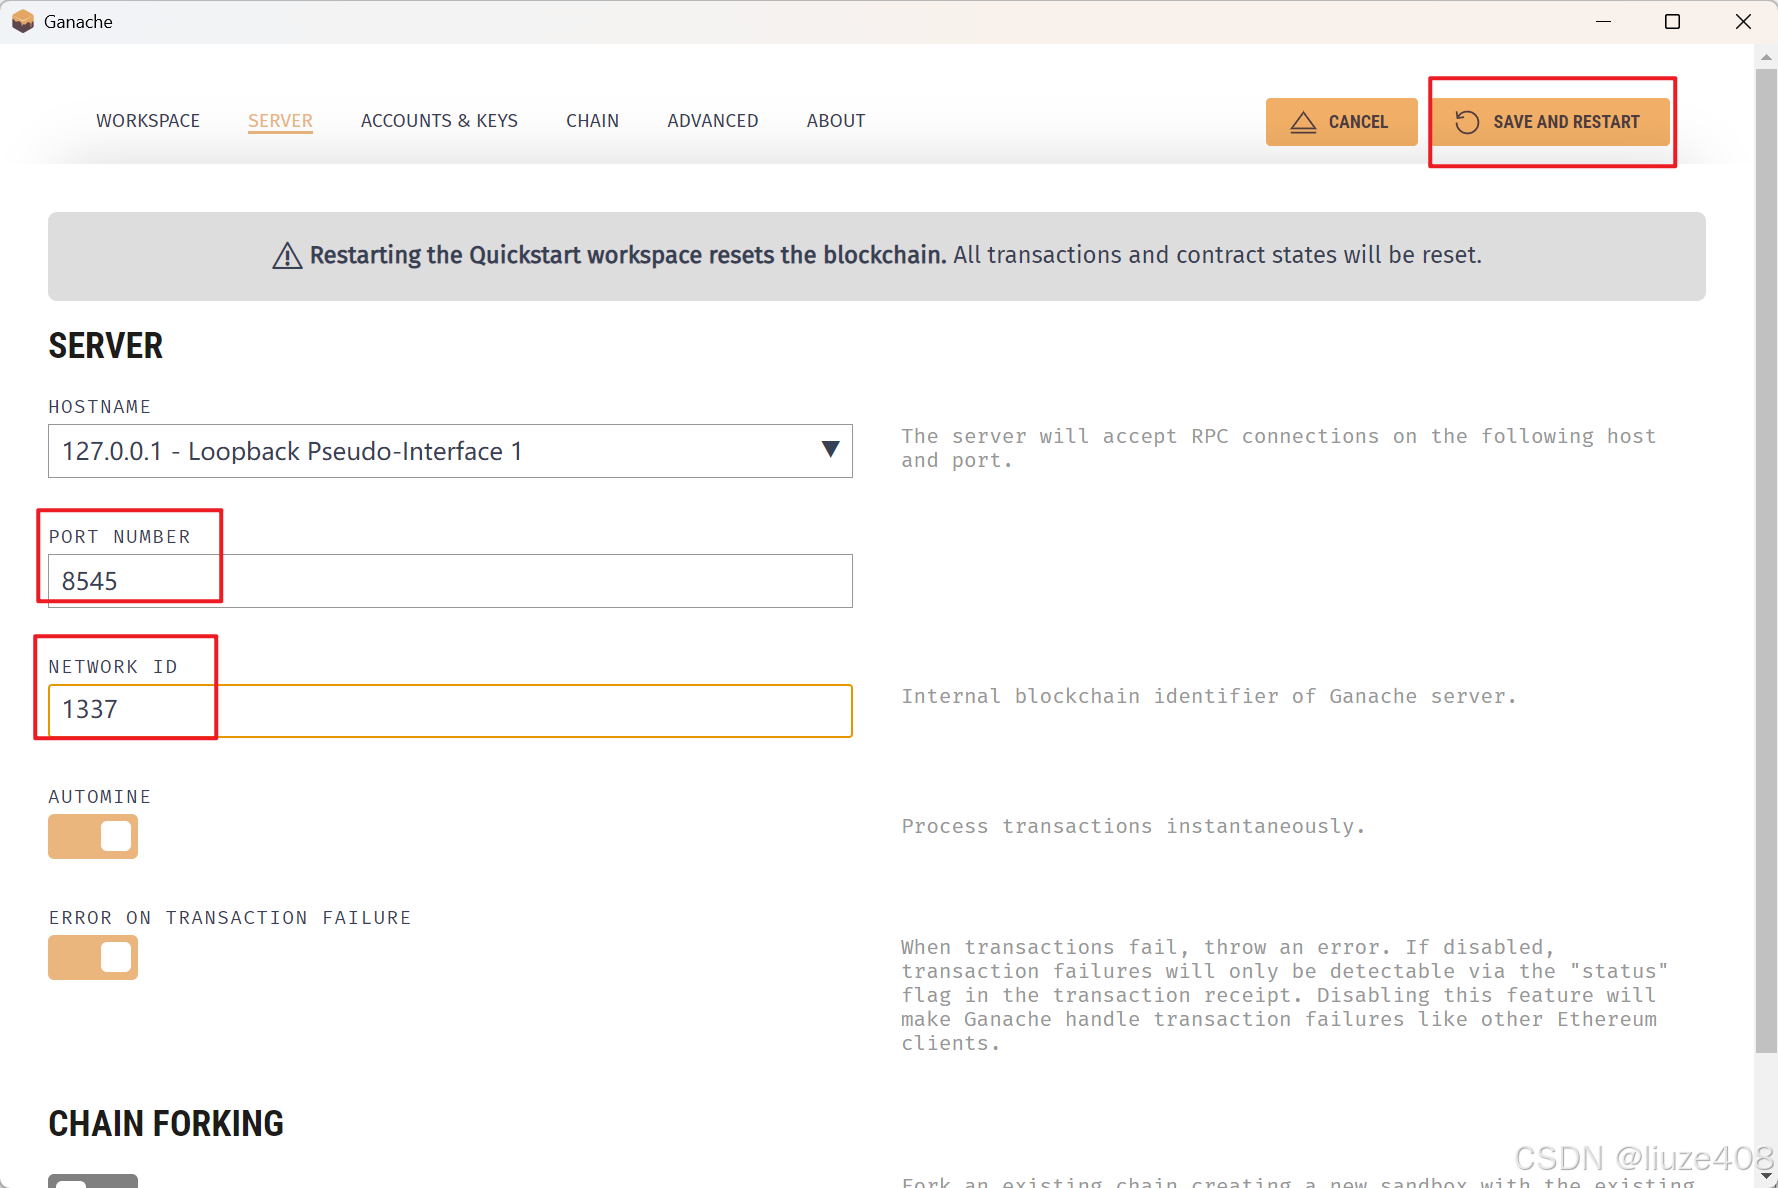Click the scrollbar up arrow
This screenshot has height=1188, width=1778.
click(1766, 57)
